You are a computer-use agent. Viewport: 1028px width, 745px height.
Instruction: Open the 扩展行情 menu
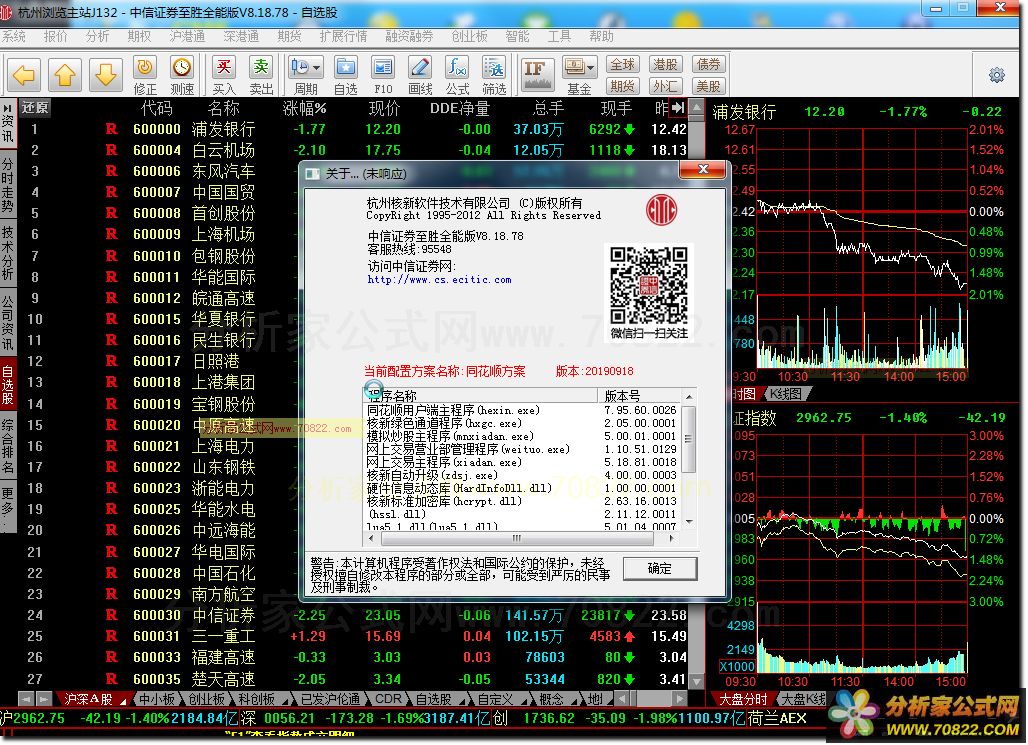point(344,37)
